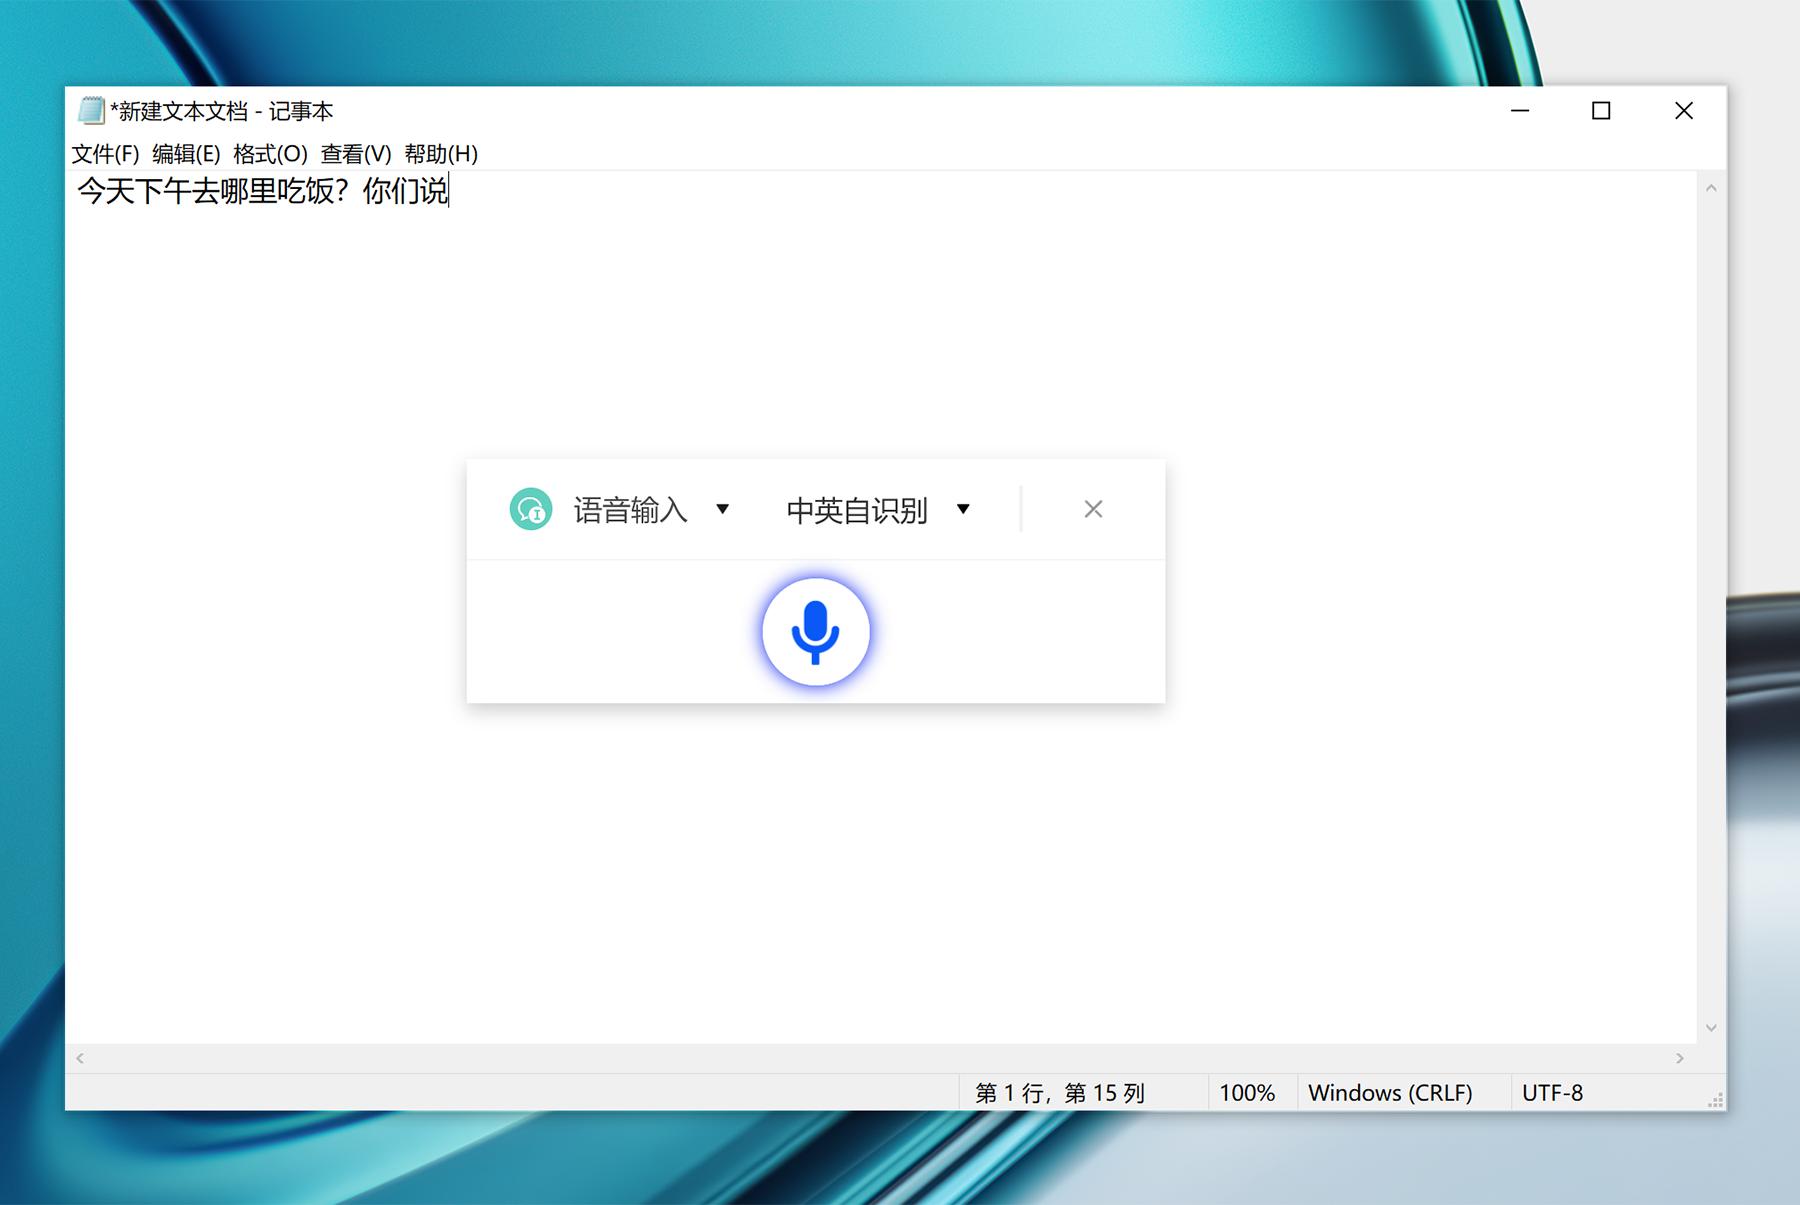Dismiss the voice input panel with its X

1093,509
